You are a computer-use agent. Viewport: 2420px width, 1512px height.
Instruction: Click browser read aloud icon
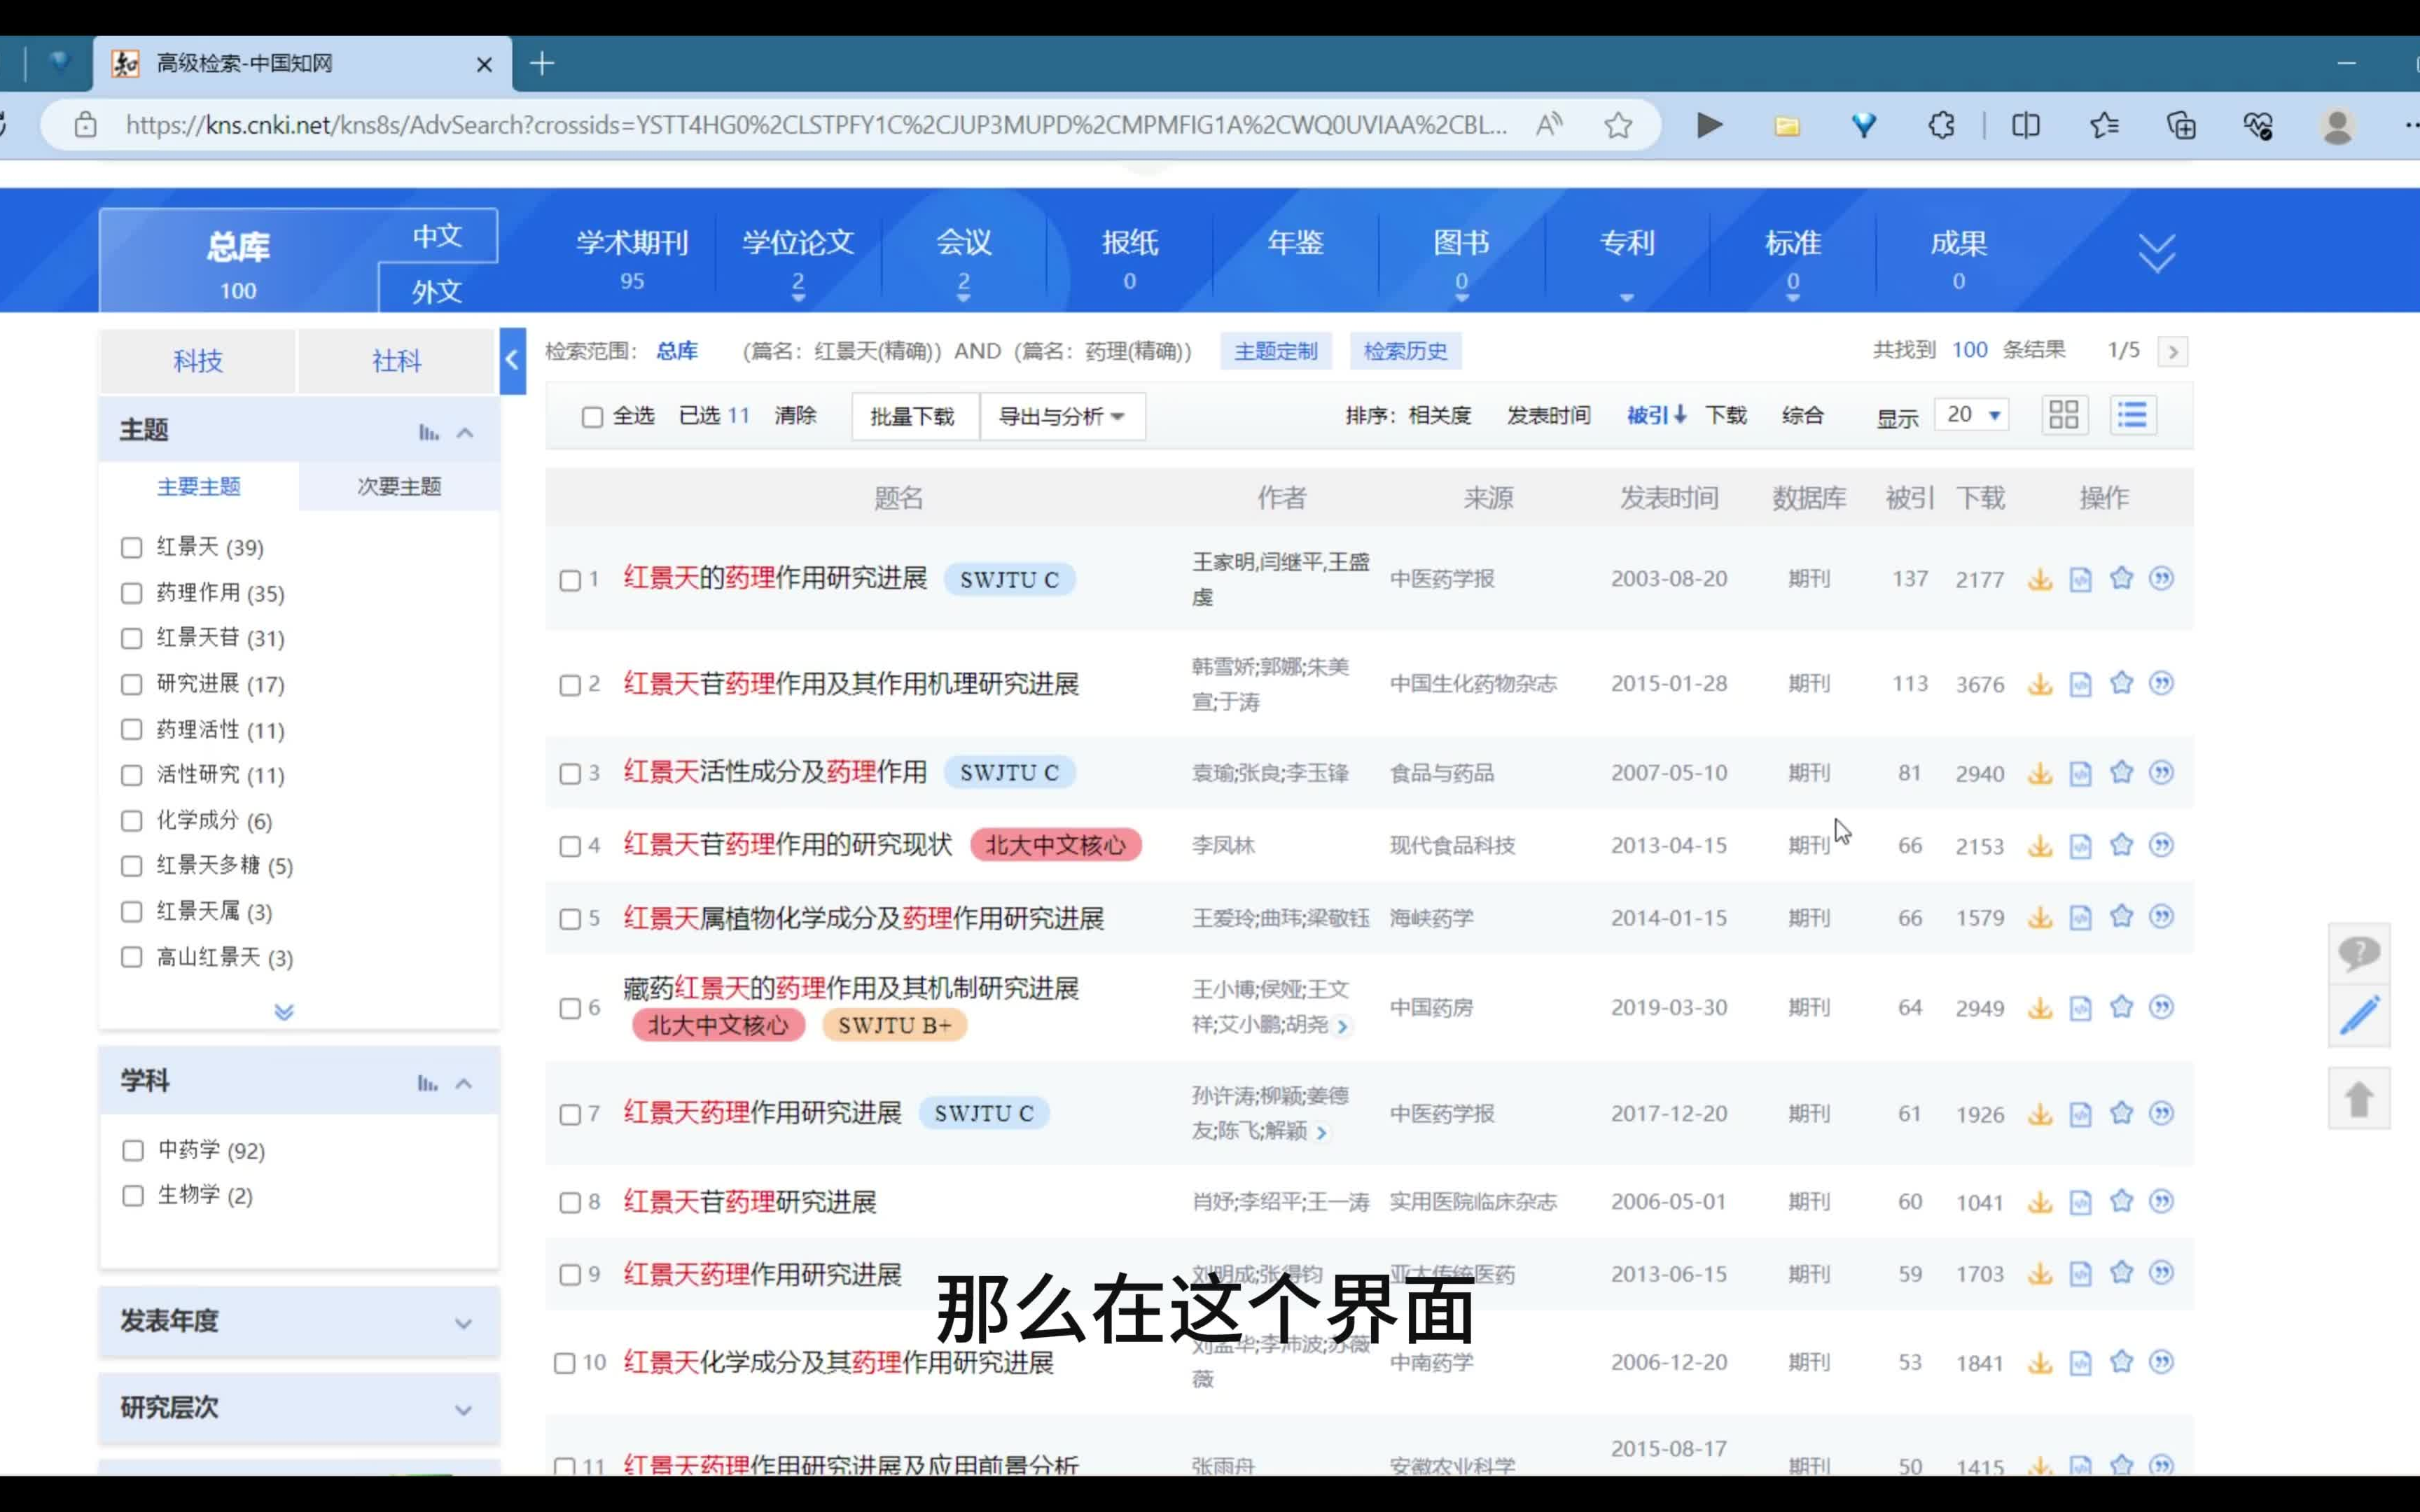click(1548, 125)
